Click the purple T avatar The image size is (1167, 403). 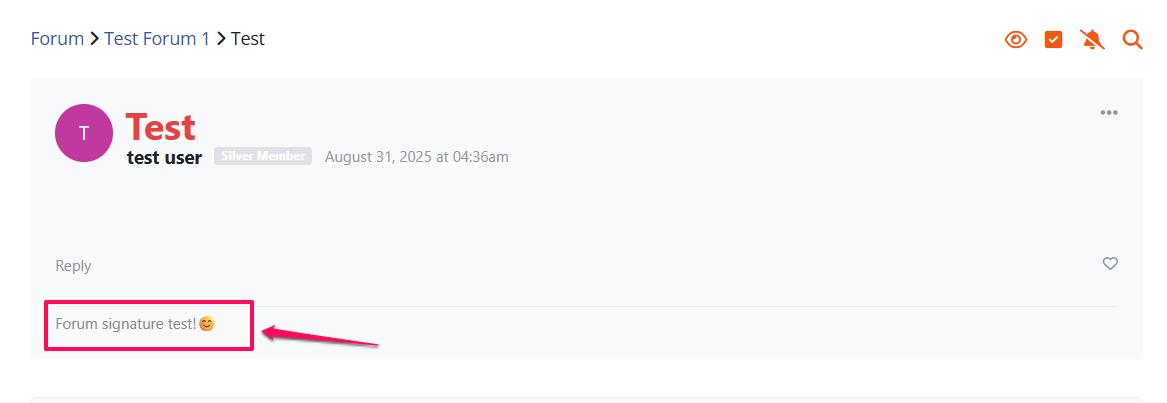pos(84,133)
